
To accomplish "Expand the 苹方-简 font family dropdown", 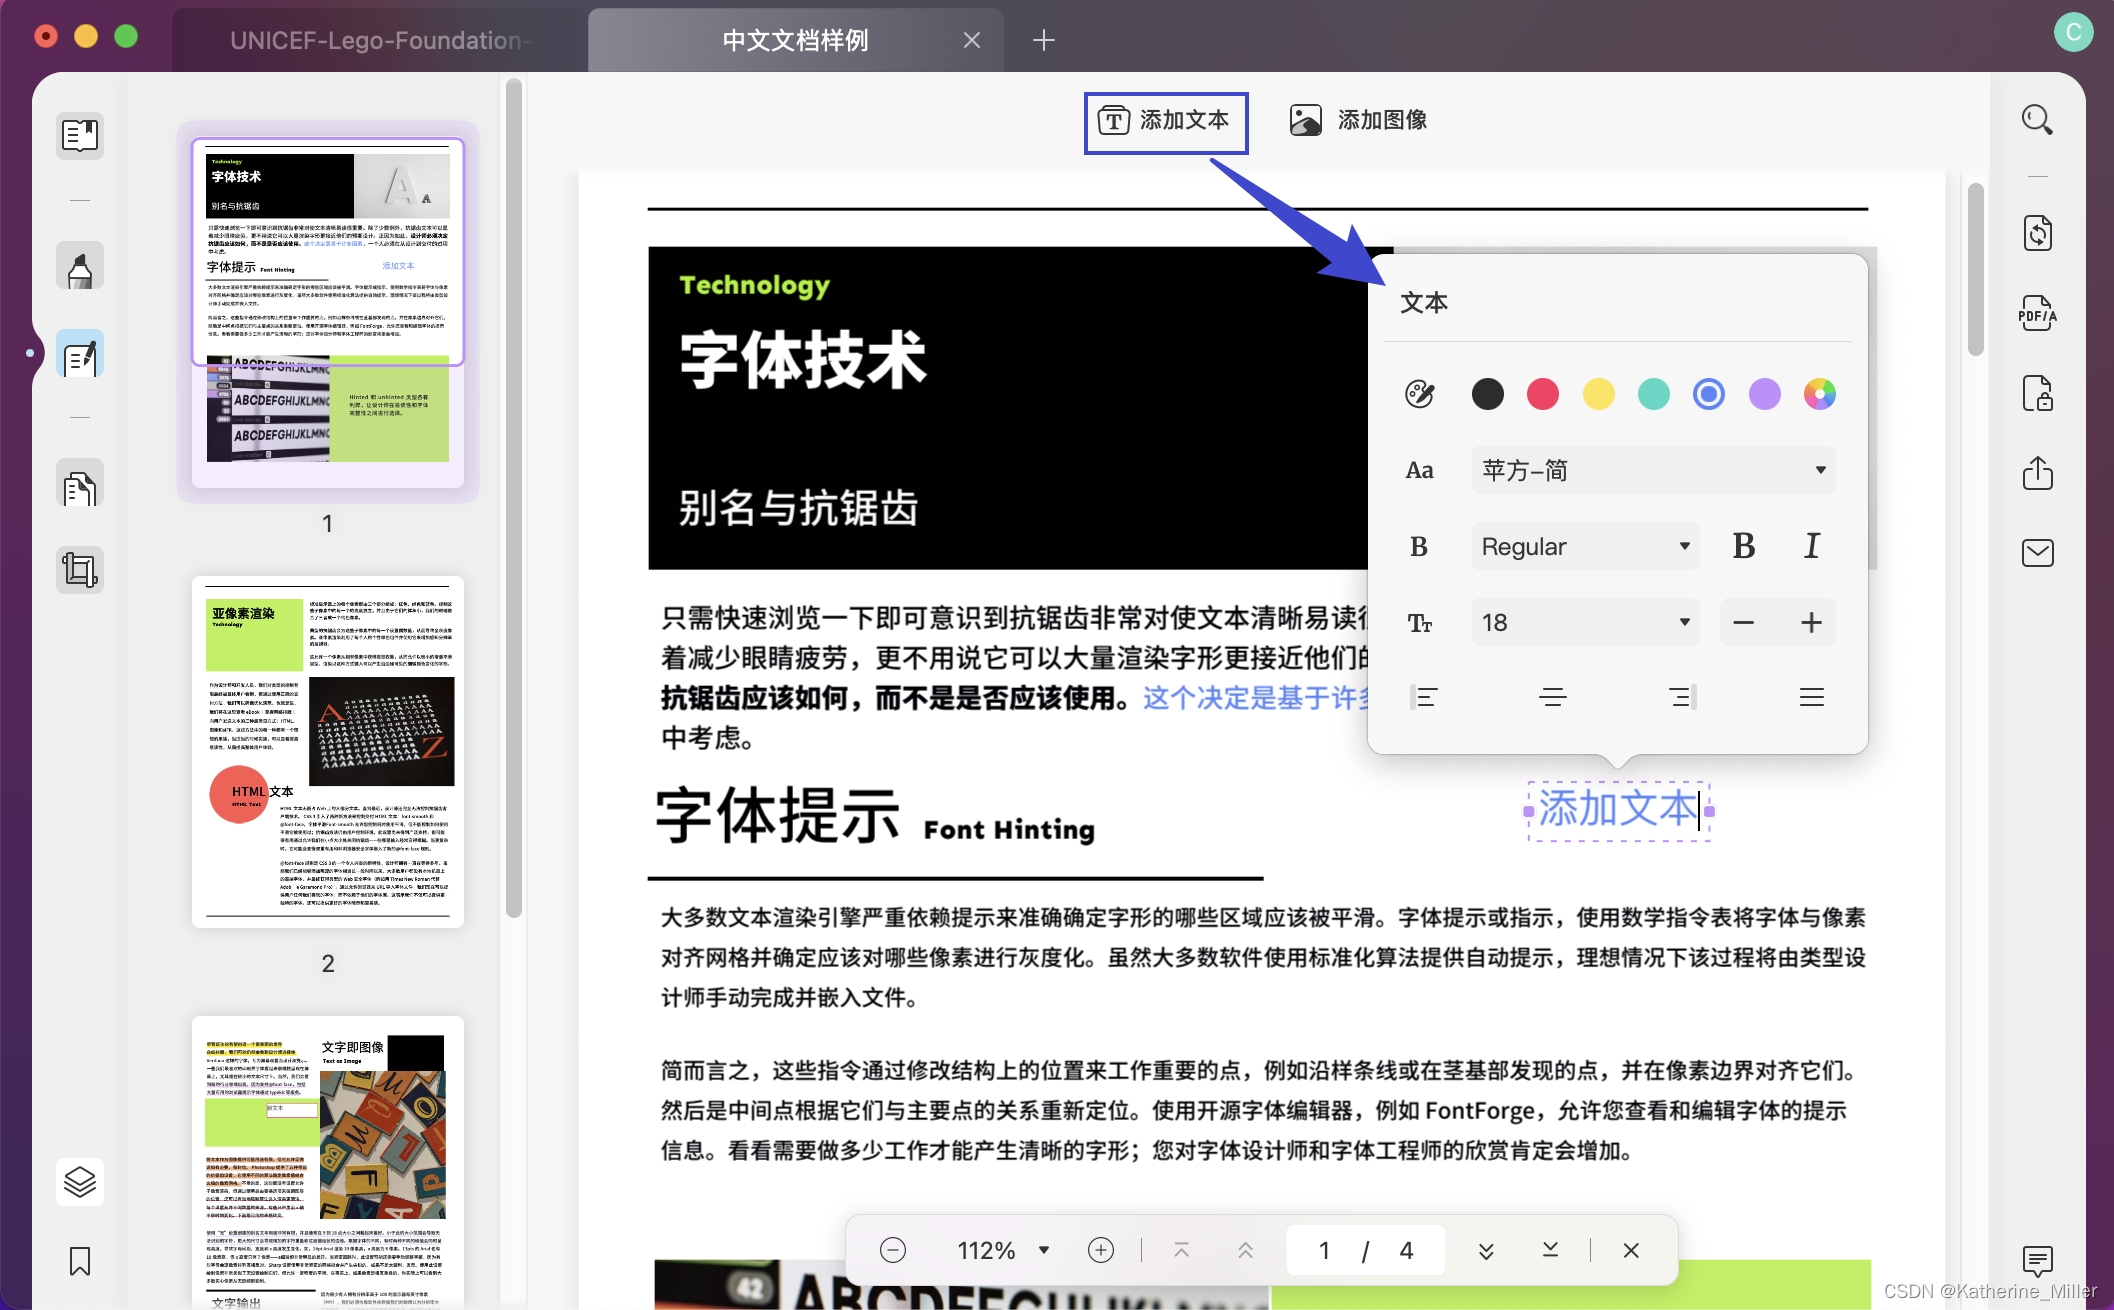I will pos(1653,470).
